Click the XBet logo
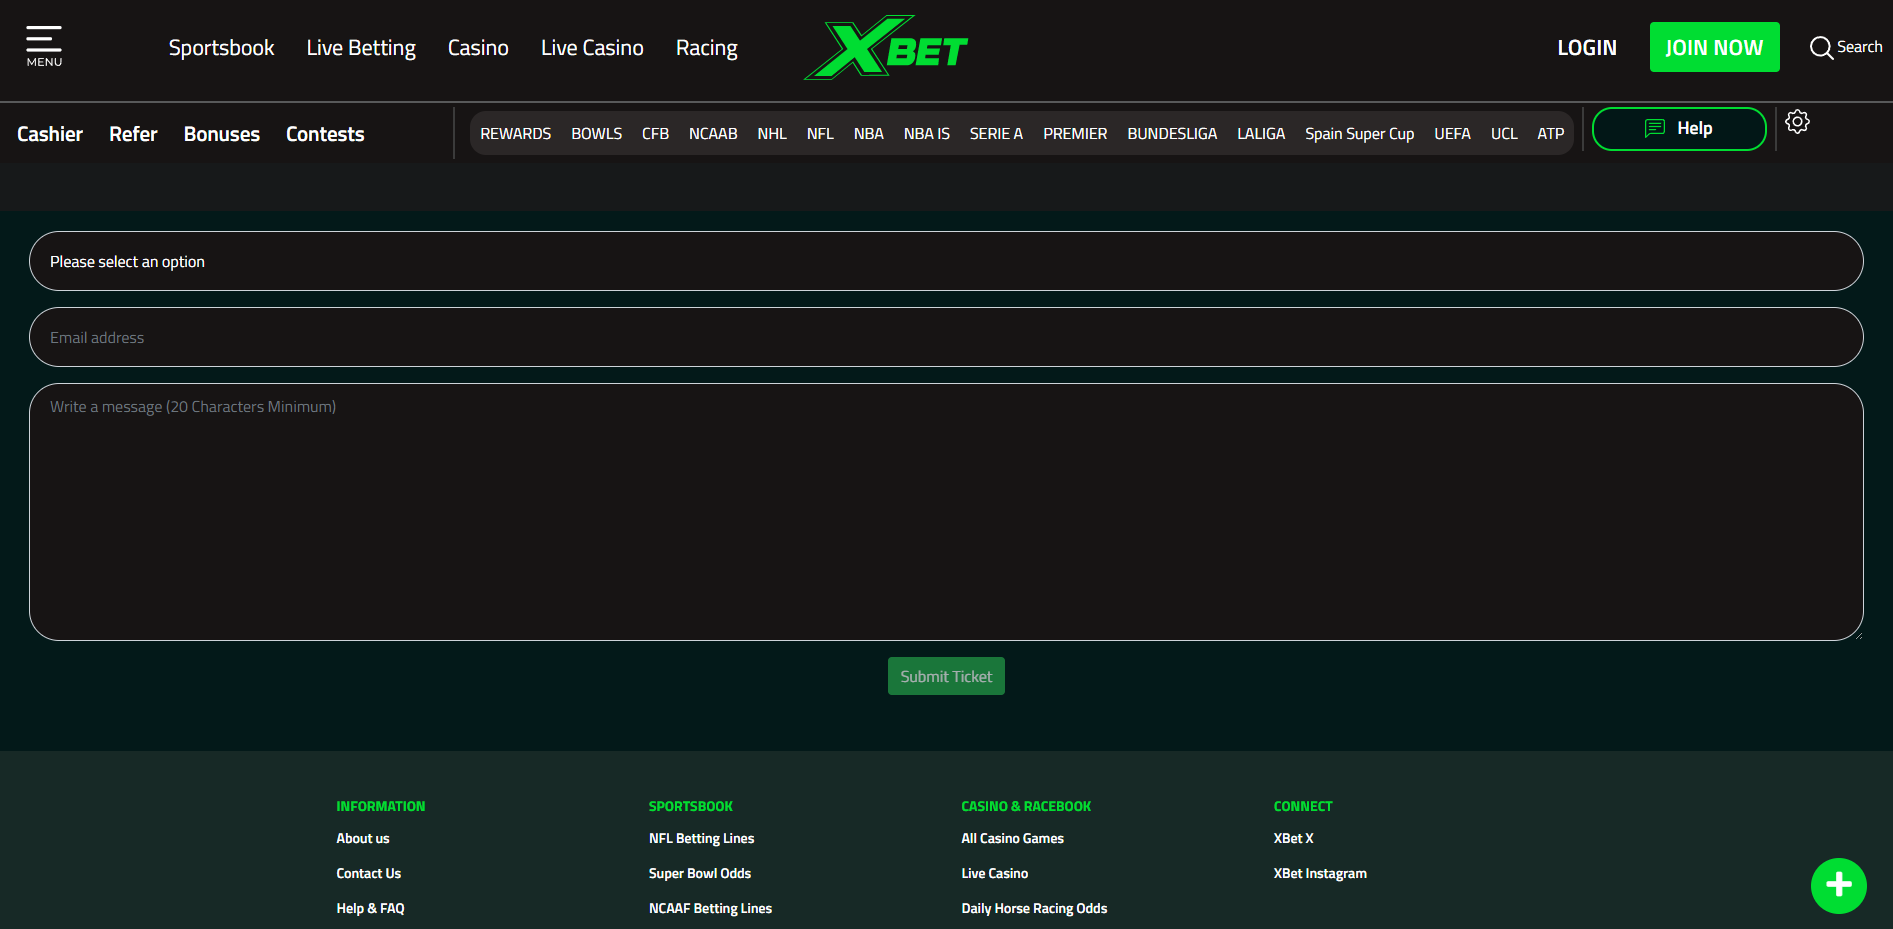 click(x=886, y=47)
